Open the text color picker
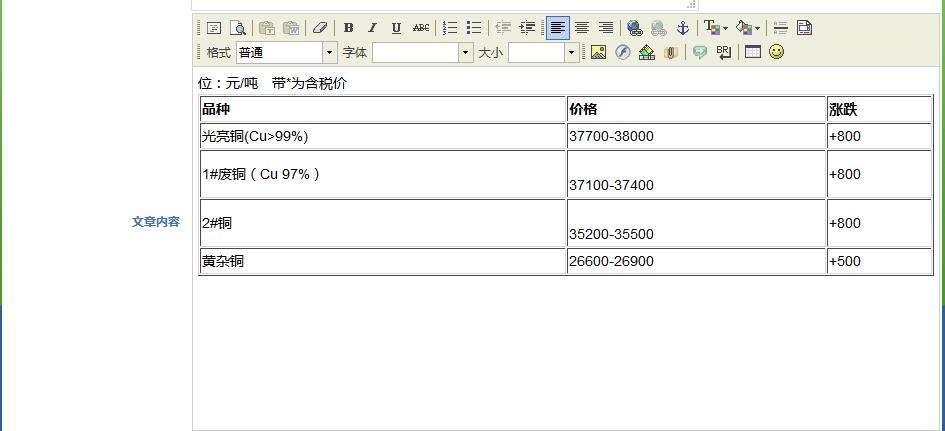Image resolution: width=945 pixels, height=431 pixels. [x=716, y=28]
